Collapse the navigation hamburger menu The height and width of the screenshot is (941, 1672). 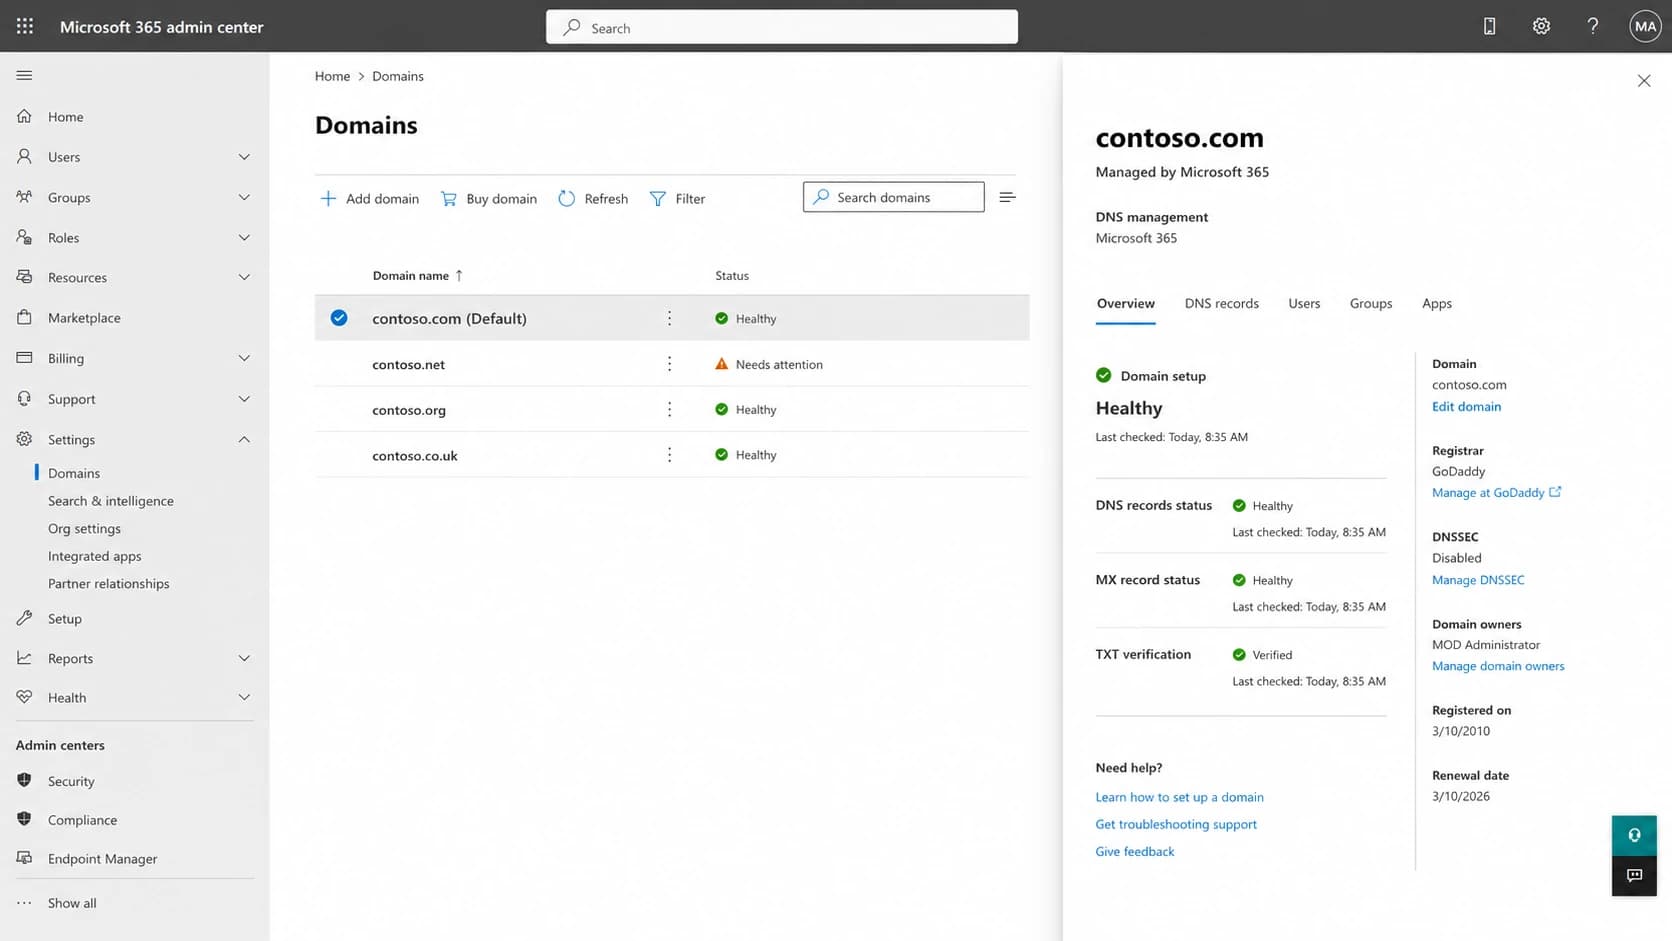click(x=25, y=75)
